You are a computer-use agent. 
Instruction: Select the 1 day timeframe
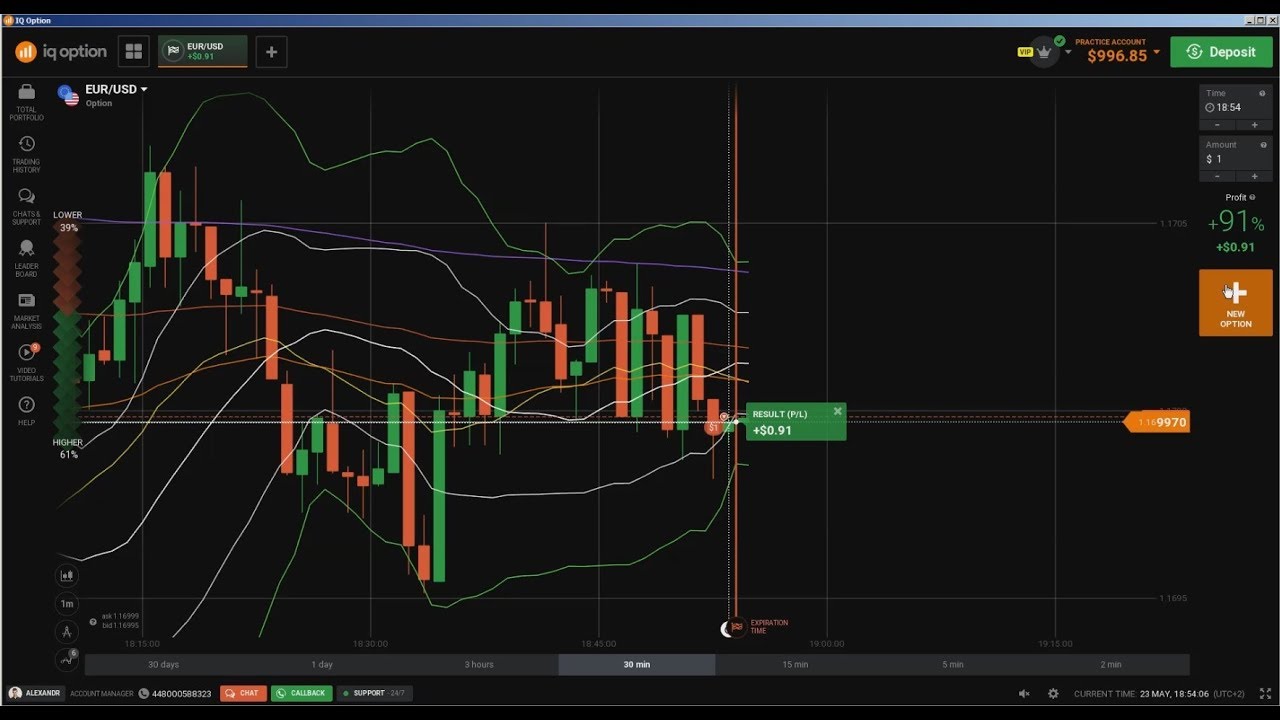pos(322,664)
